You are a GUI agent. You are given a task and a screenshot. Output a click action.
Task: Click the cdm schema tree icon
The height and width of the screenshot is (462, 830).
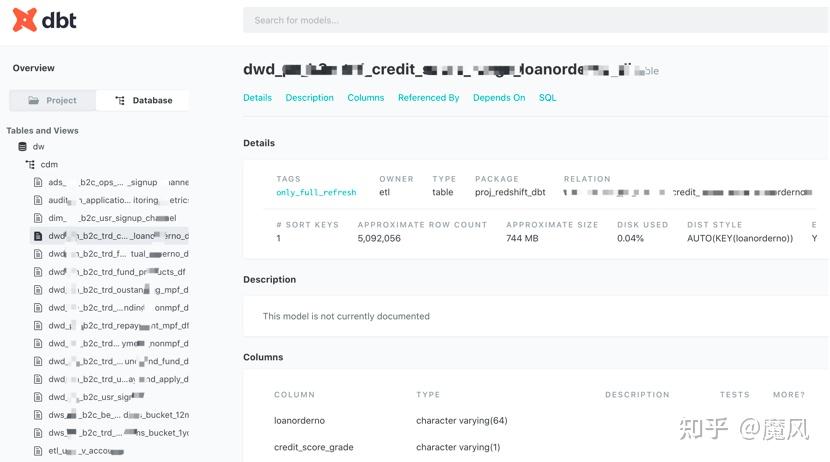tap(31, 164)
